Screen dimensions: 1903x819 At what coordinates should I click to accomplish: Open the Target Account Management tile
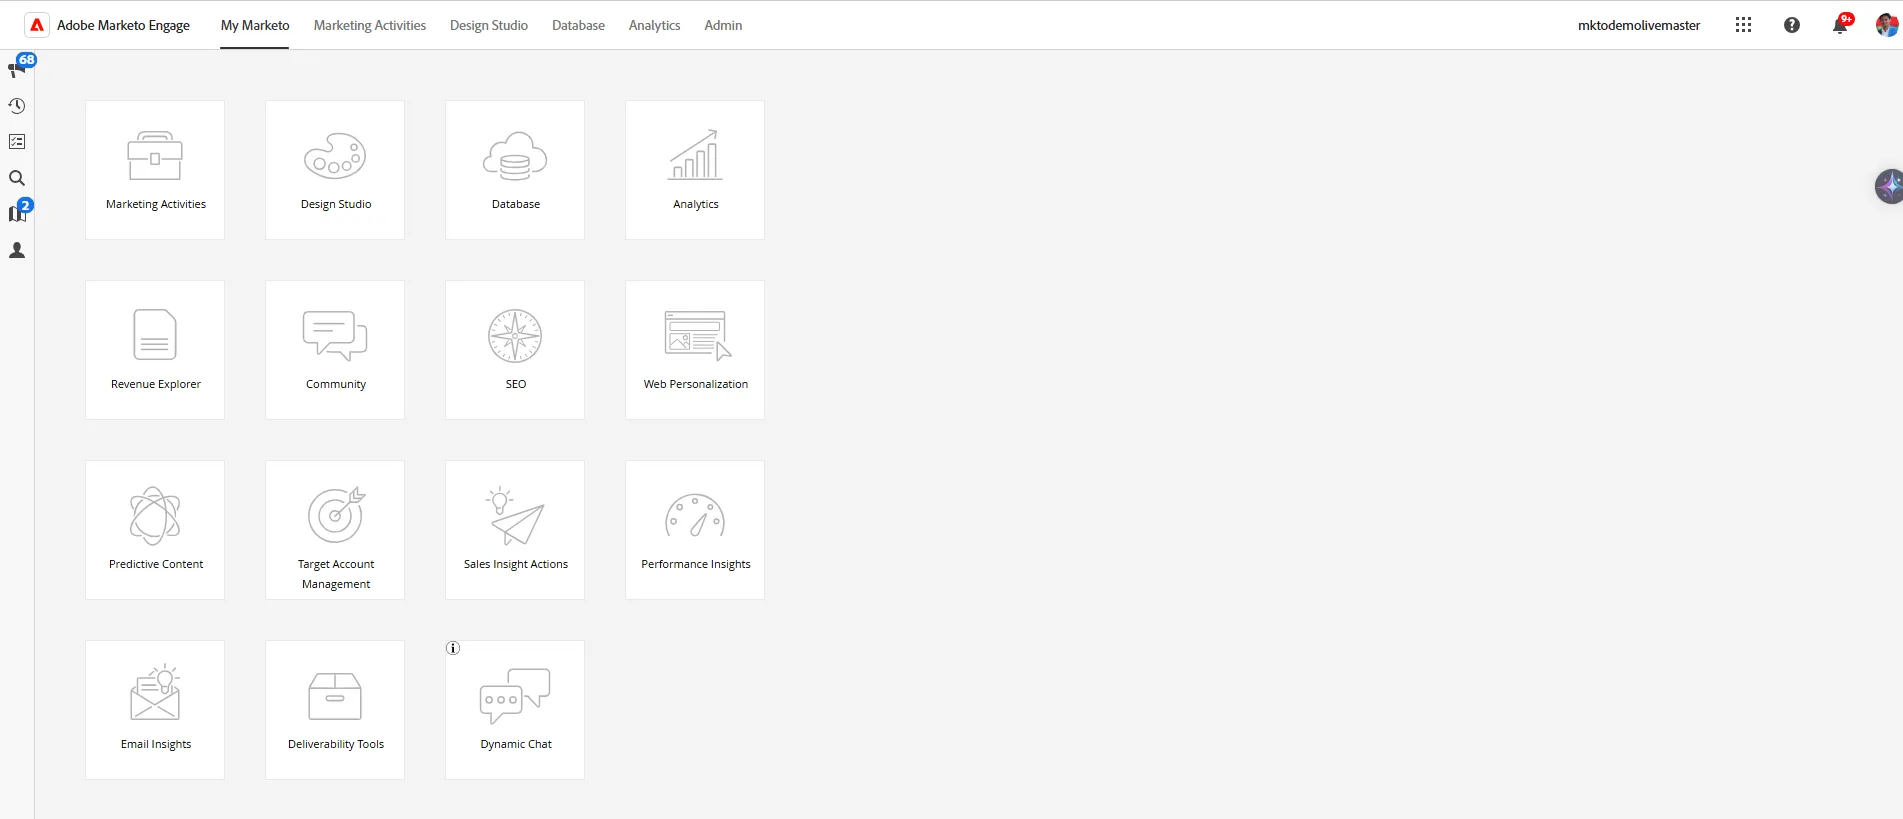[335, 530]
